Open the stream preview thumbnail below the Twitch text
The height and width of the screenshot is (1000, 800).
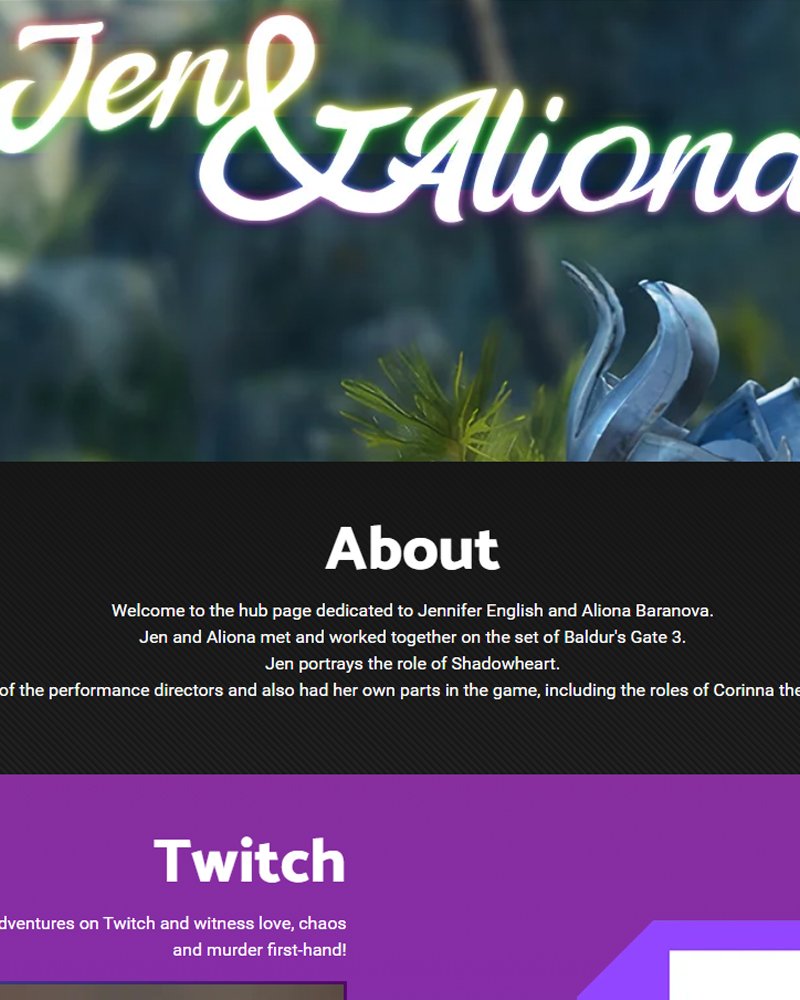pos(172,991)
